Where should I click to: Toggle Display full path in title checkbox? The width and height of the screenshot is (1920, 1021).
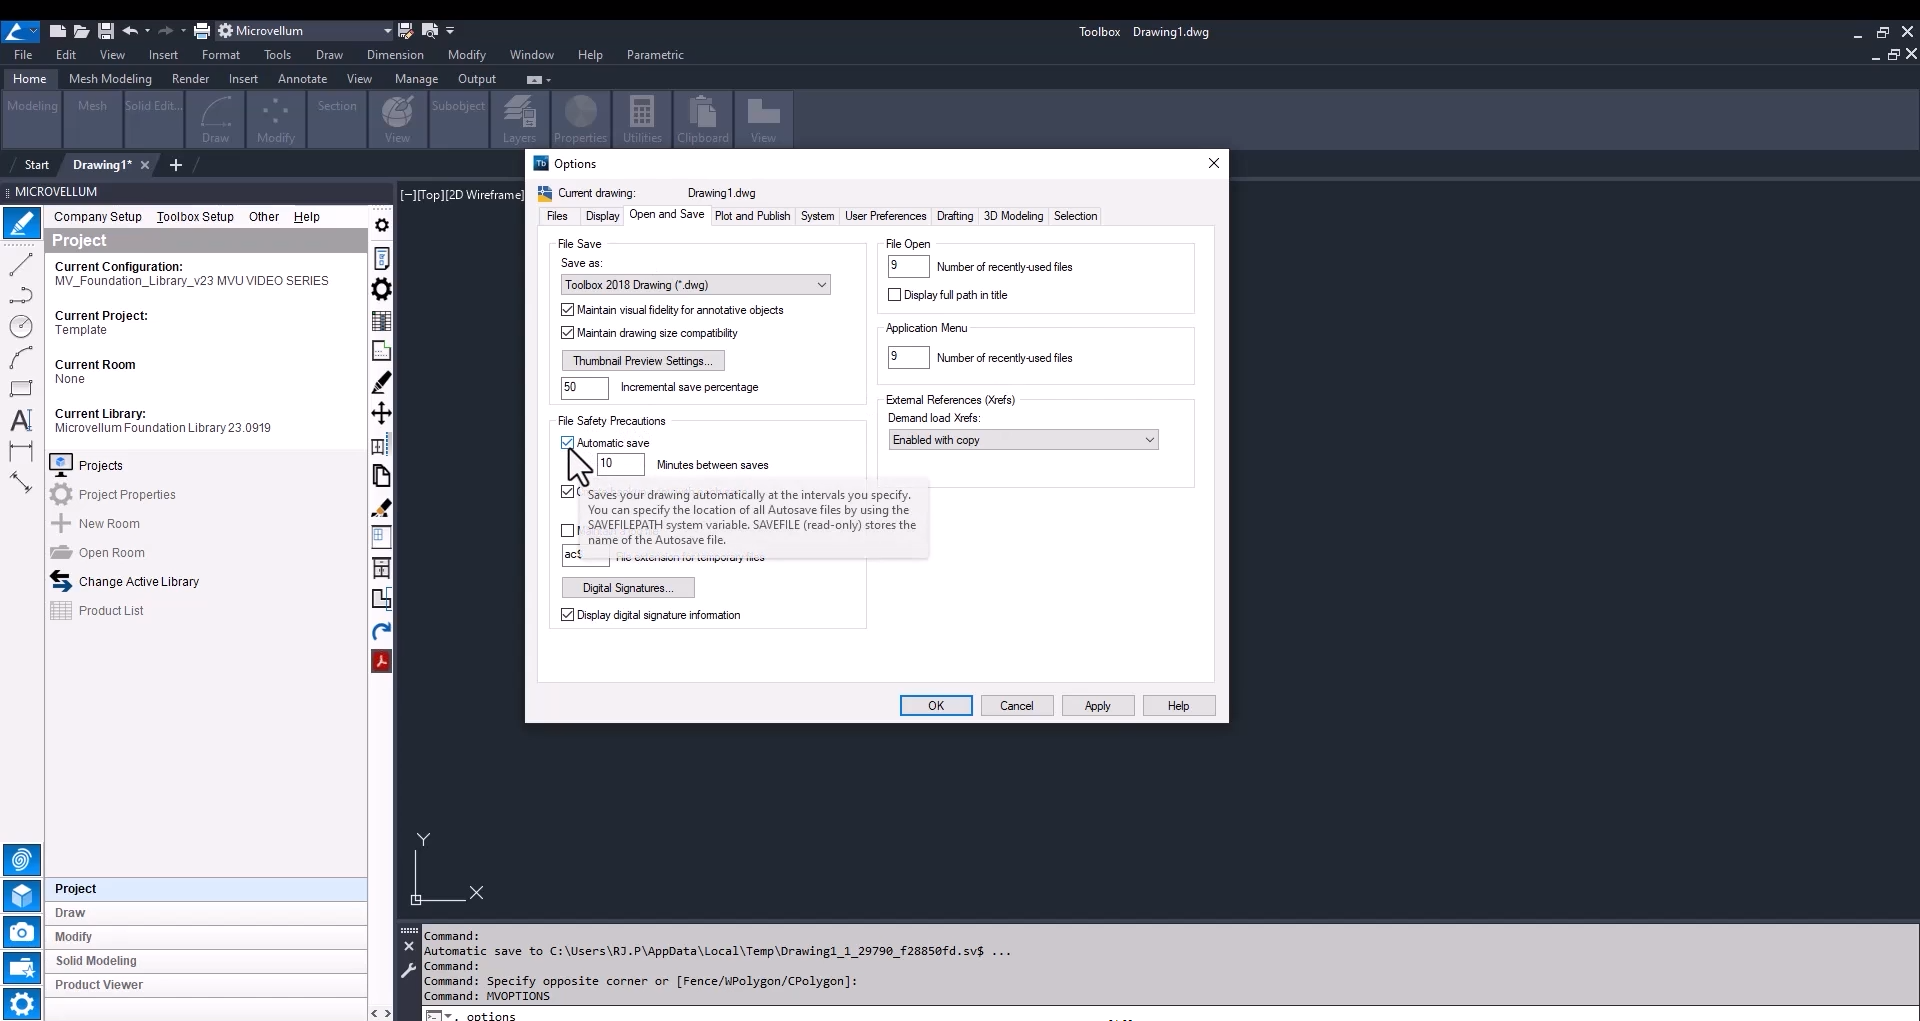(x=895, y=295)
